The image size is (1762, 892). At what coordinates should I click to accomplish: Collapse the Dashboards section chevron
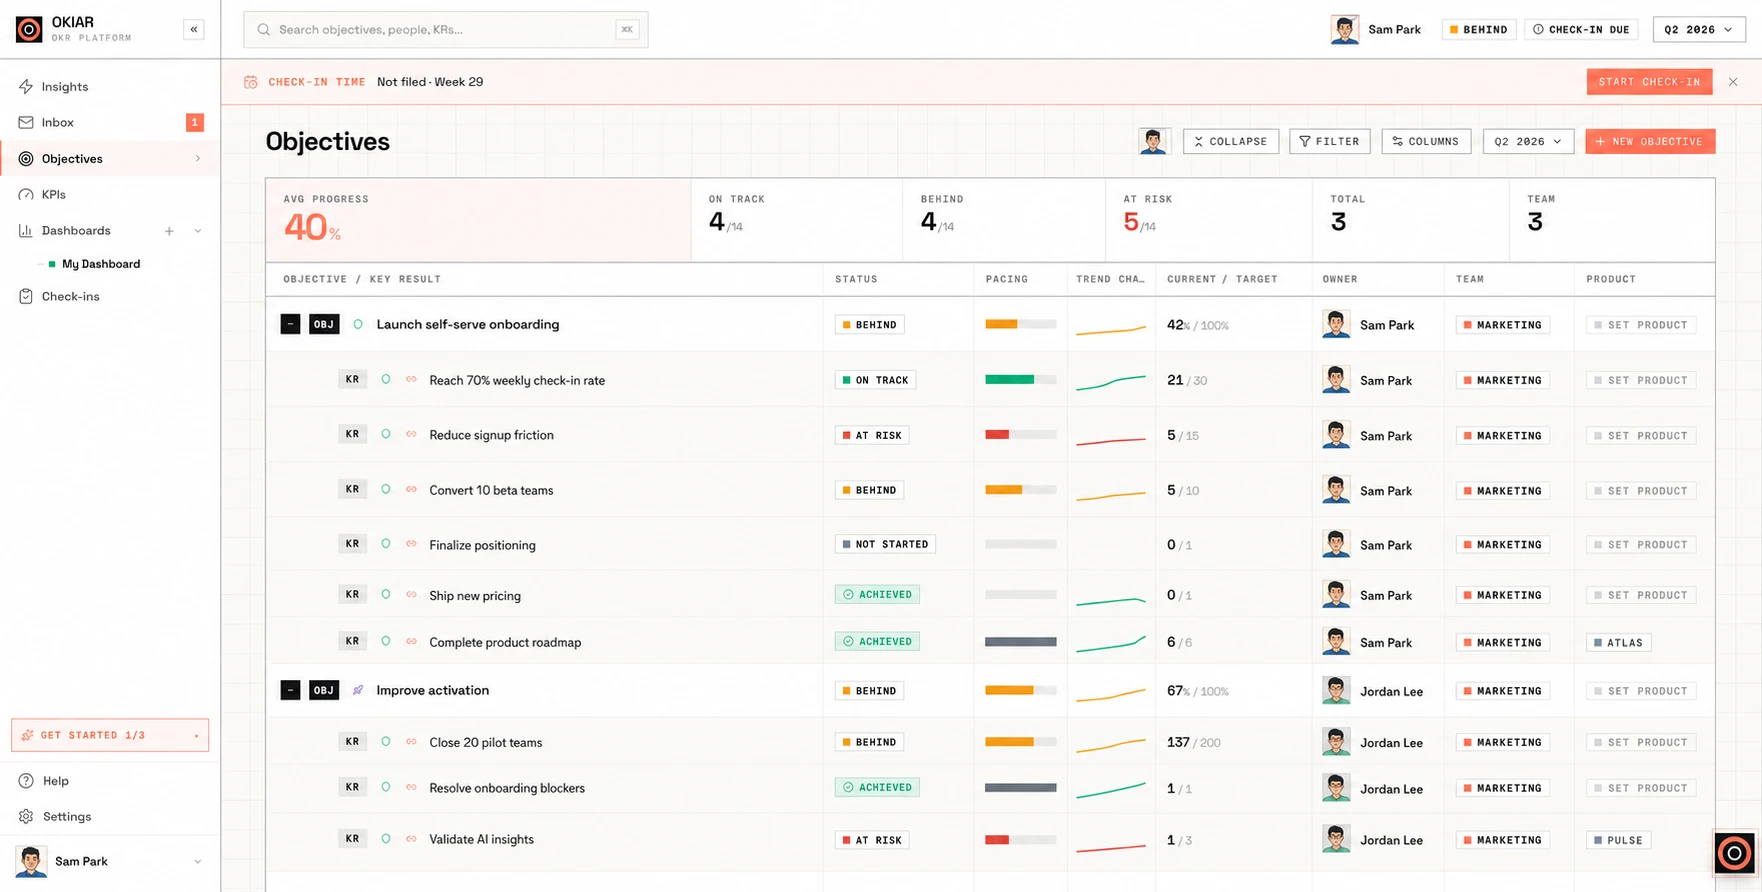[197, 231]
